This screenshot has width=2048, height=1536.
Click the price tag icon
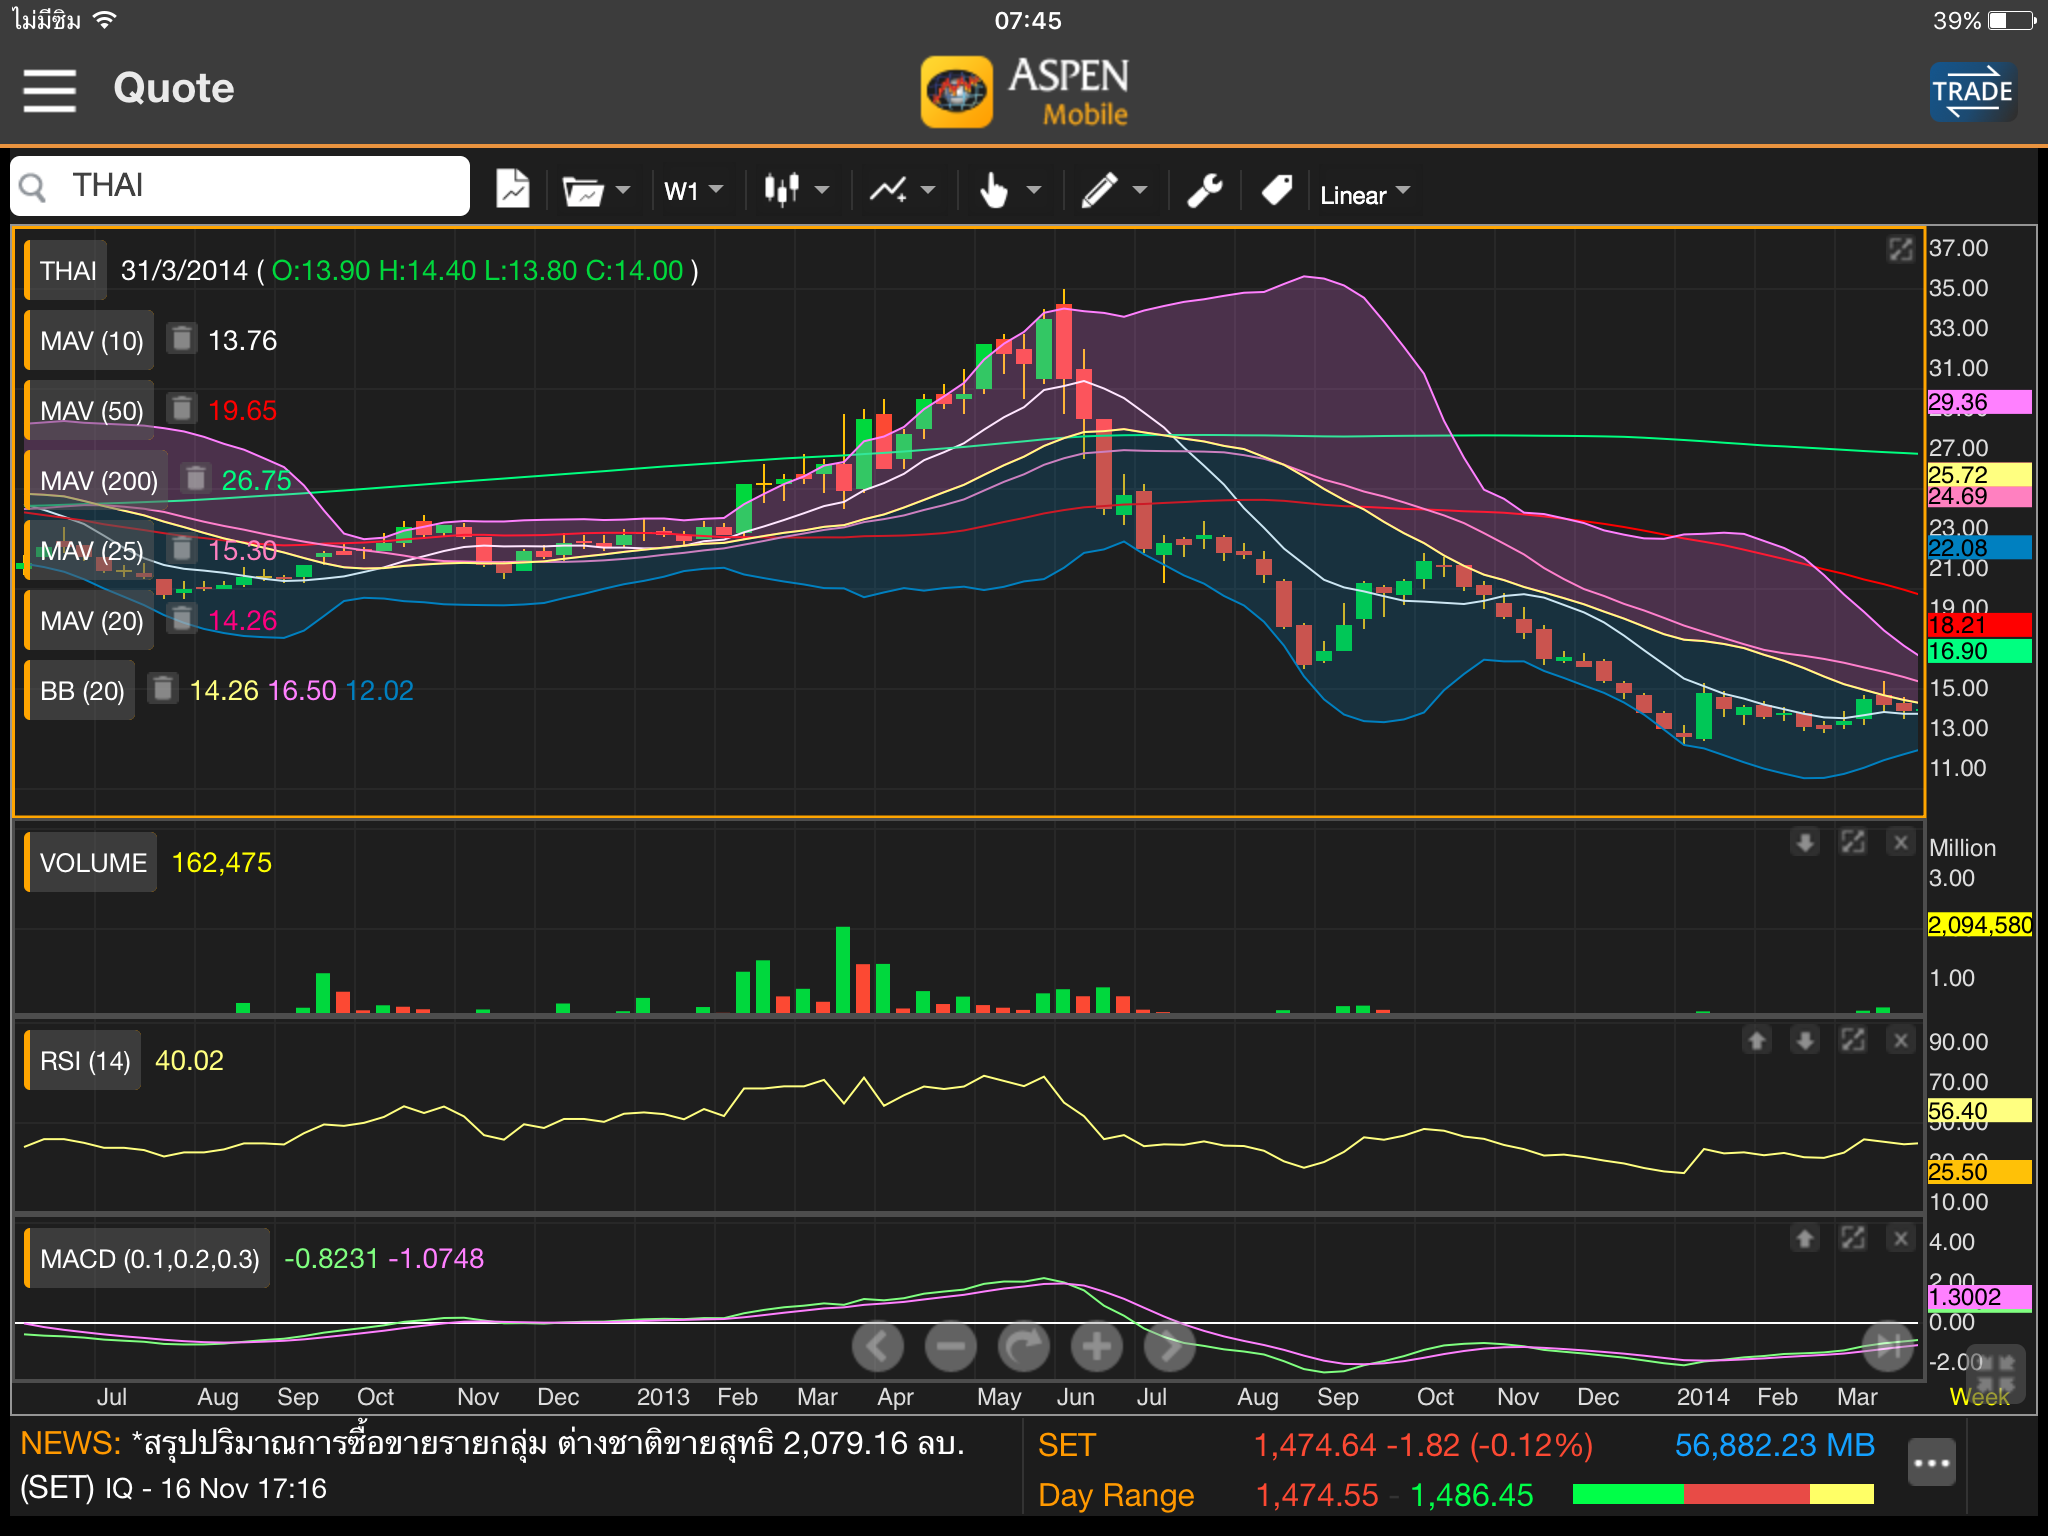point(1277,189)
